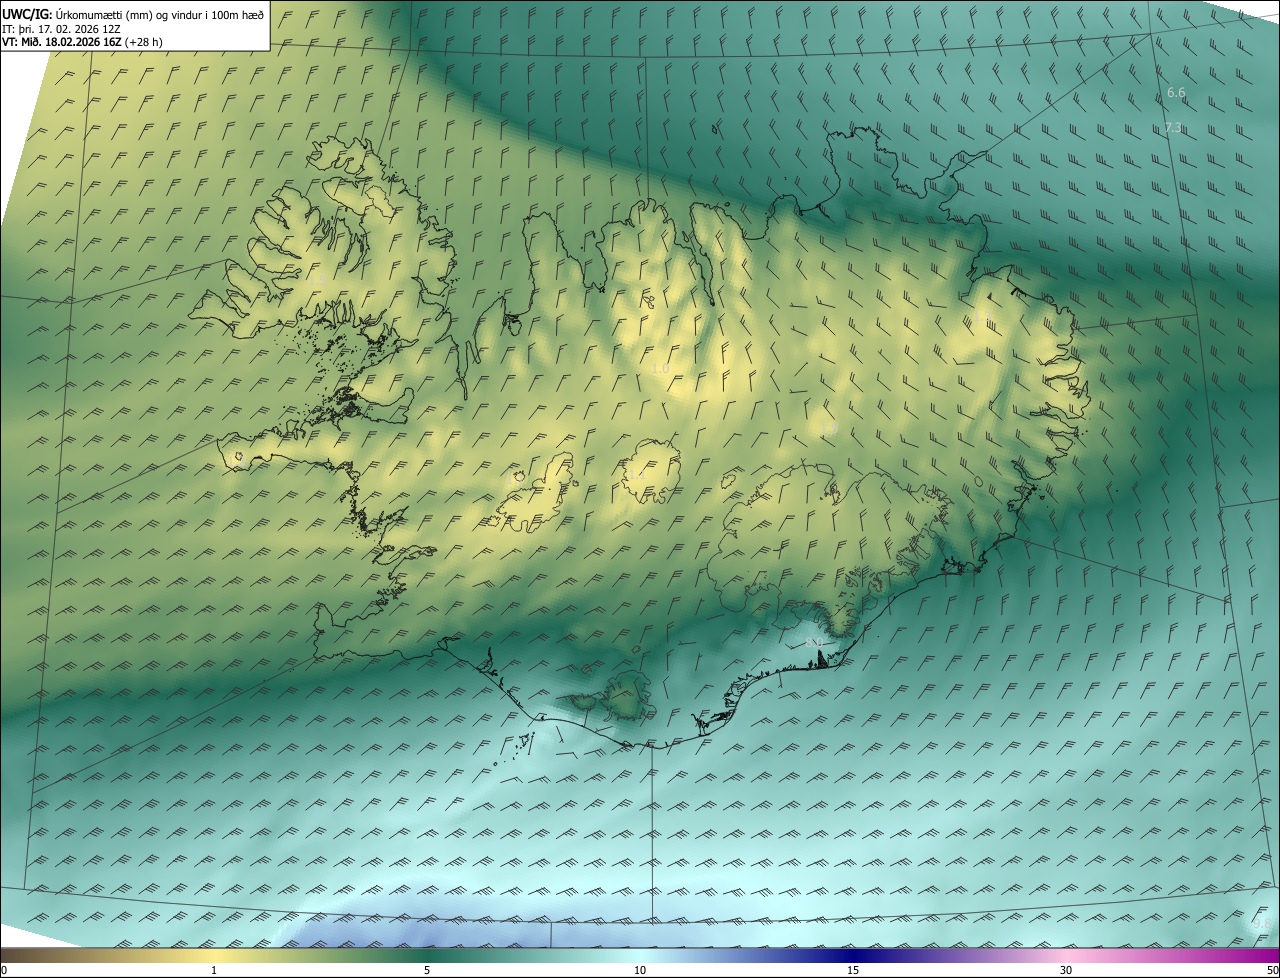Viewport: 1280px width, 978px height.
Task: Click the '10' tick label on the colour scale
Action: [640, 970]
